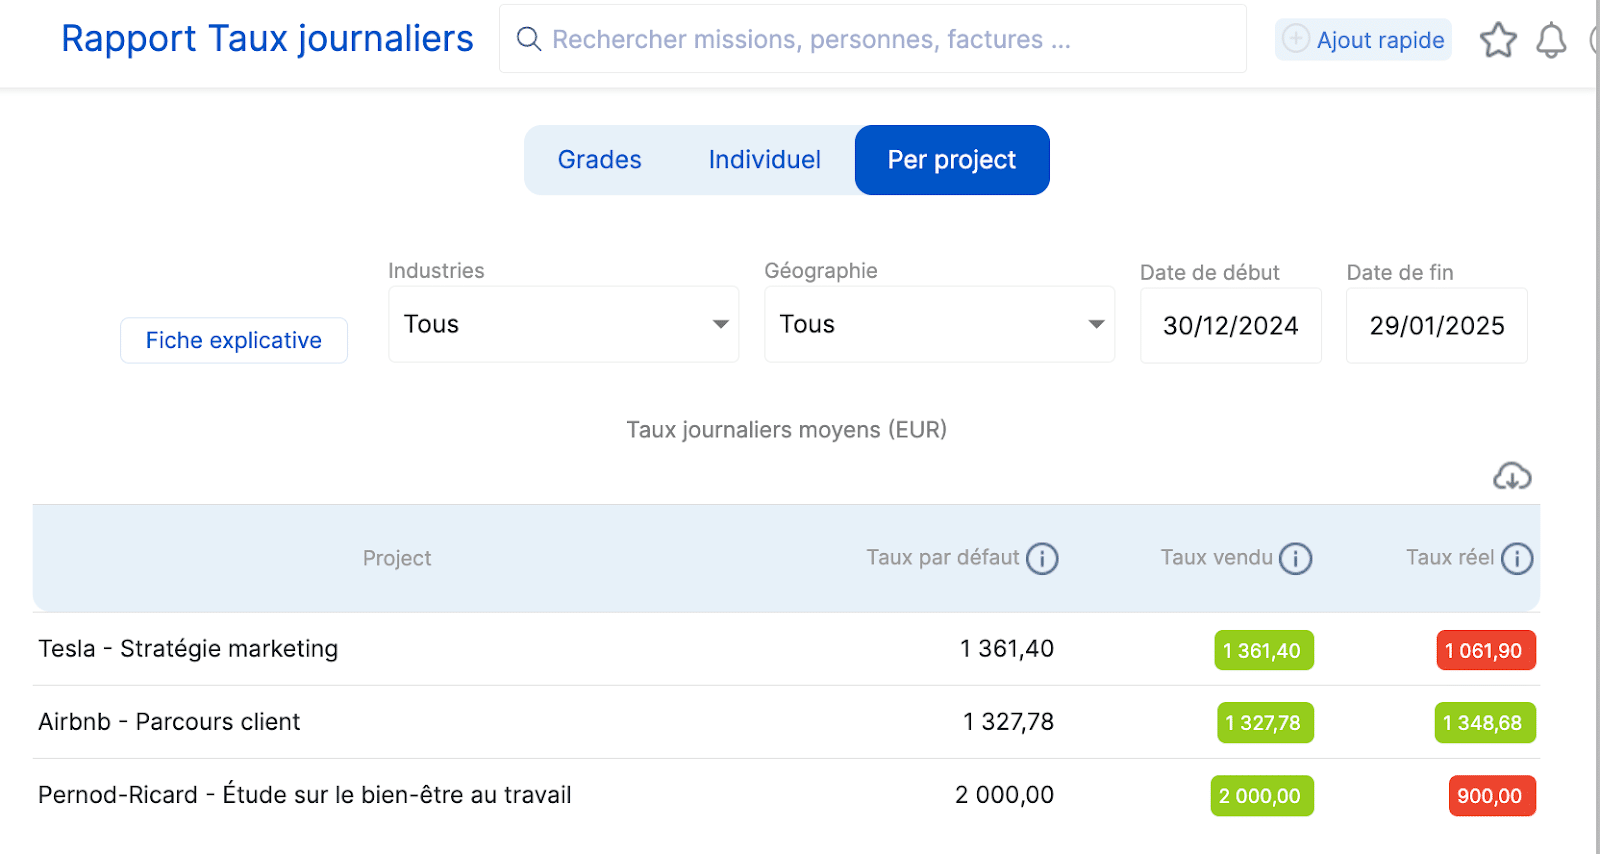Select Airbnb - Parcours client row

coord(786,722)
